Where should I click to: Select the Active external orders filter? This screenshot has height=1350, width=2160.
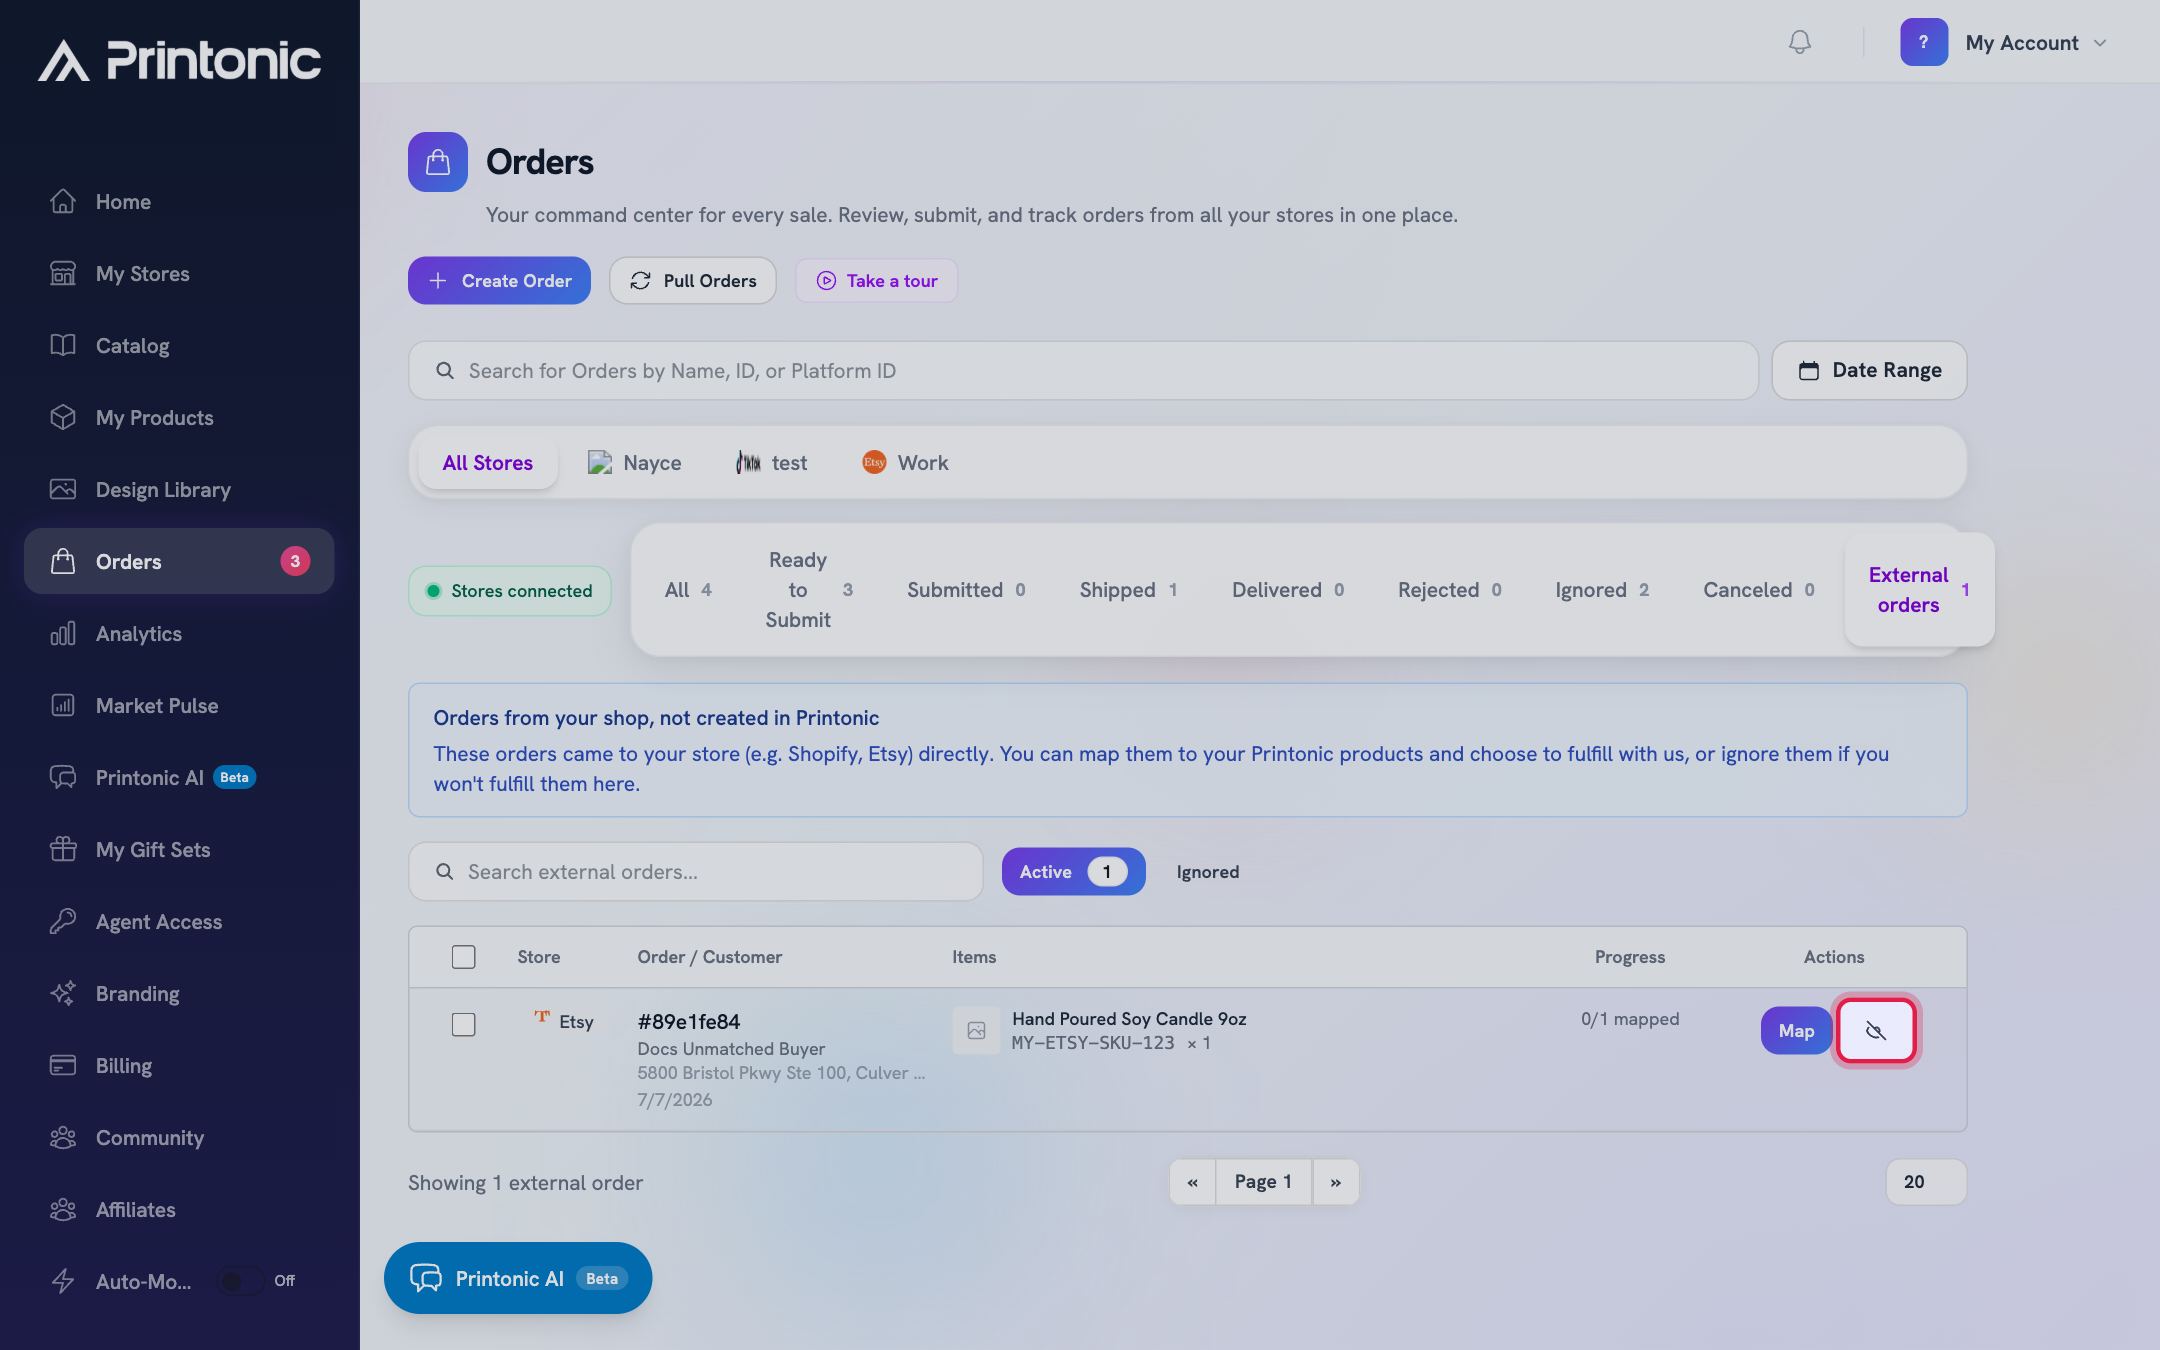[x=1073, y=871]
